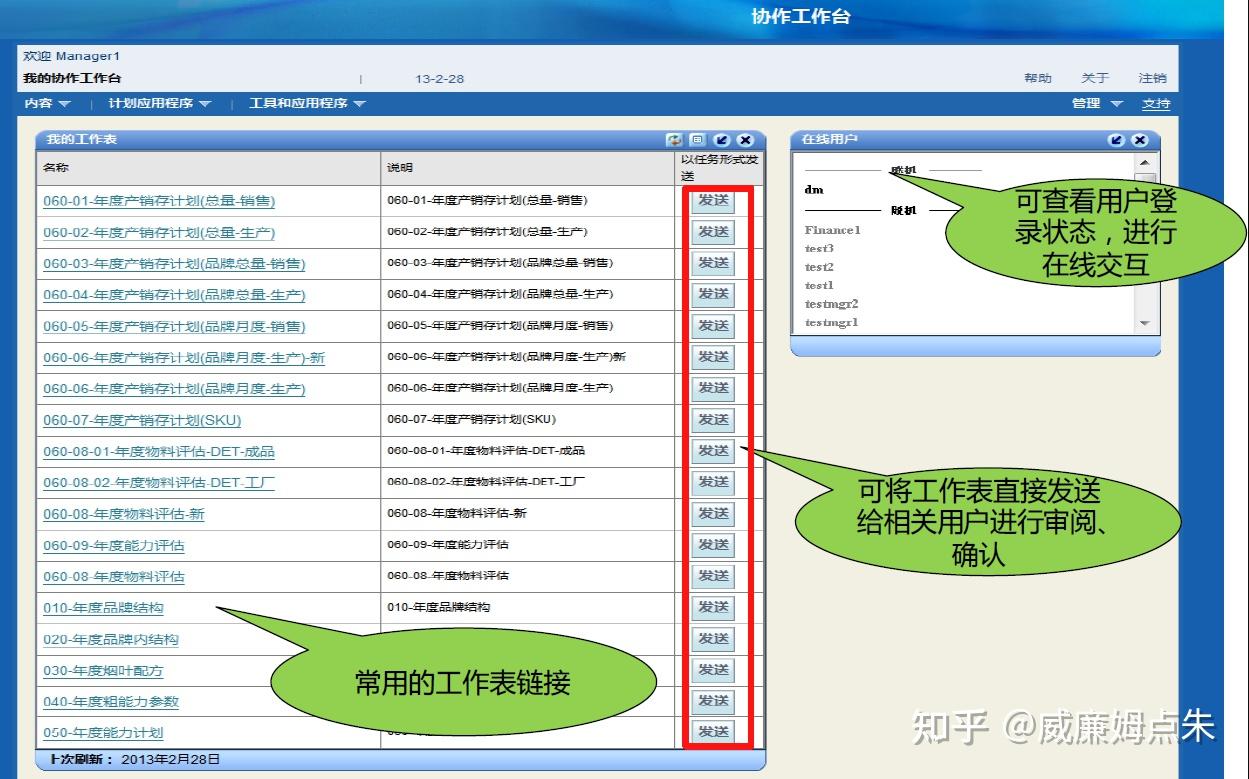Click the 注销 logout link
Viewport: 1249px width, 779px height.
pos(1151,78)
